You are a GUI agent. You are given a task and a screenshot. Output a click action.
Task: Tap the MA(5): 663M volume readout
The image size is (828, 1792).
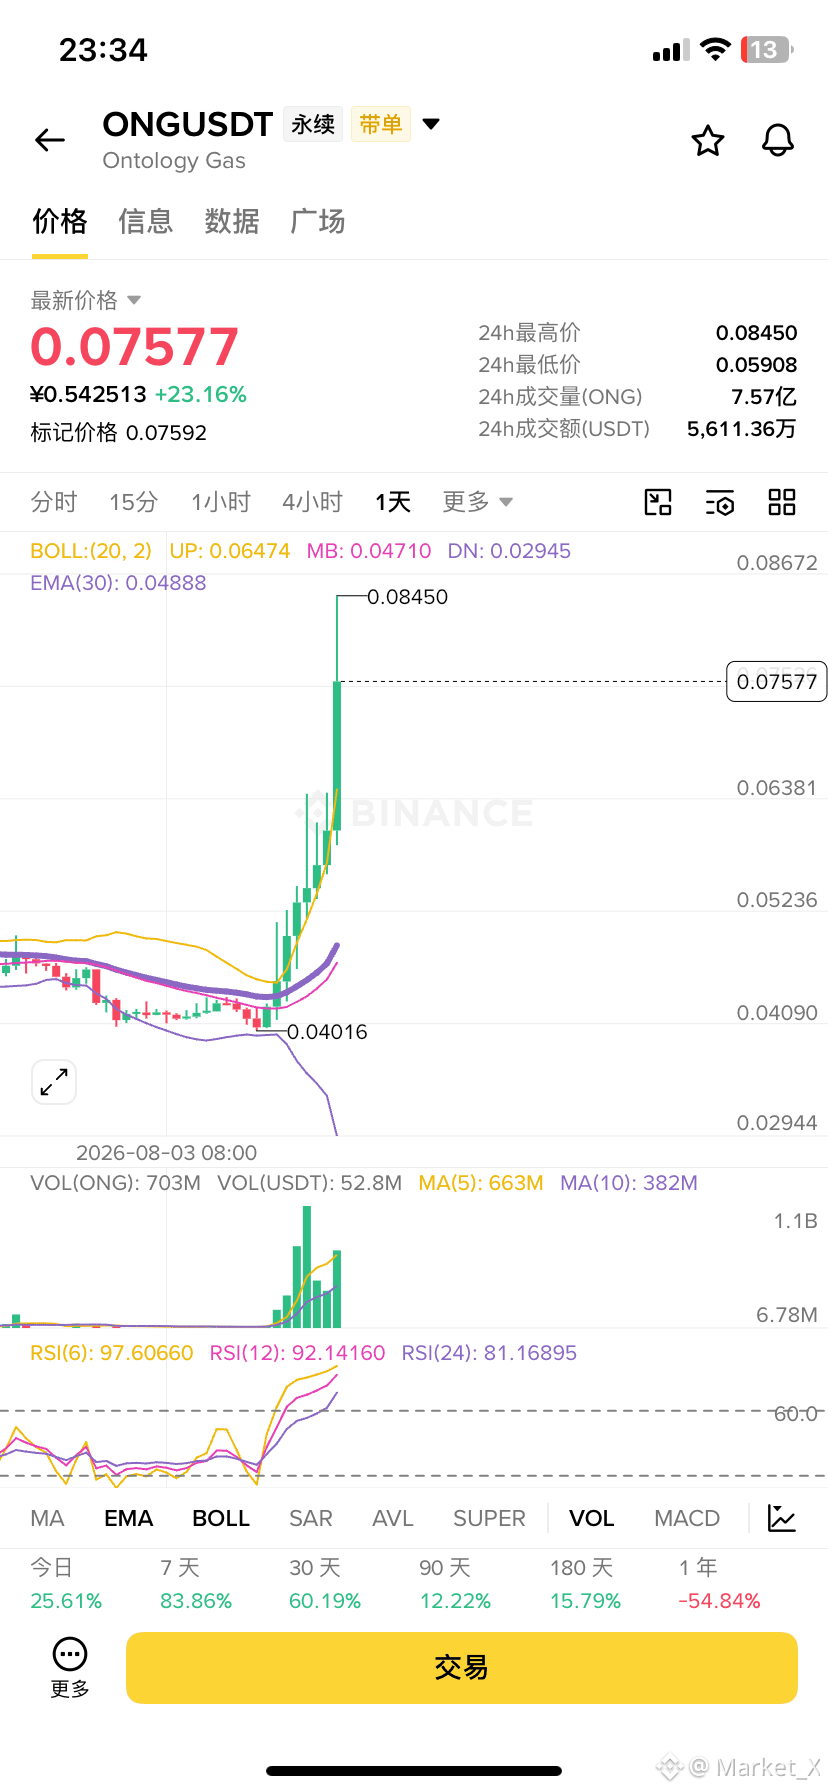[481, 1183]
